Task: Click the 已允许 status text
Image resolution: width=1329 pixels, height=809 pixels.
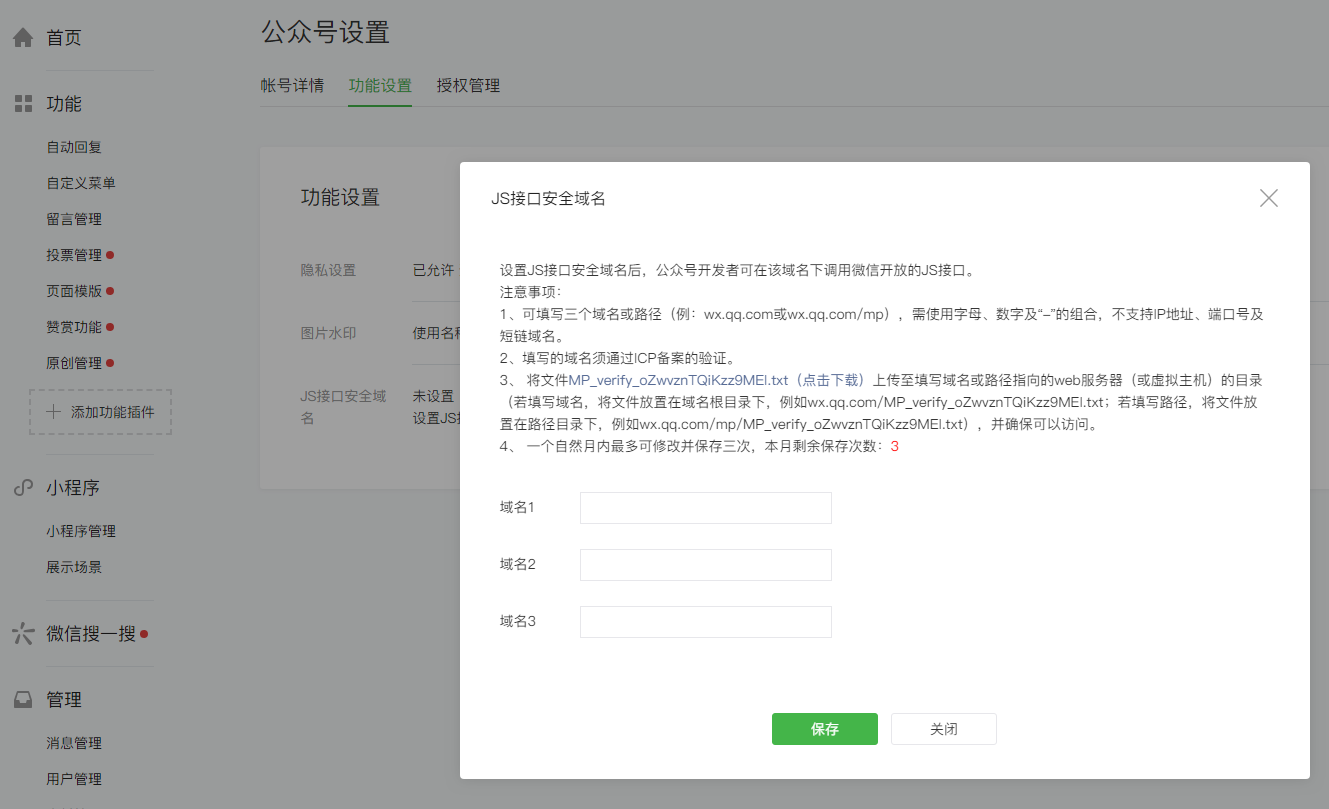Action: (433, 270)
